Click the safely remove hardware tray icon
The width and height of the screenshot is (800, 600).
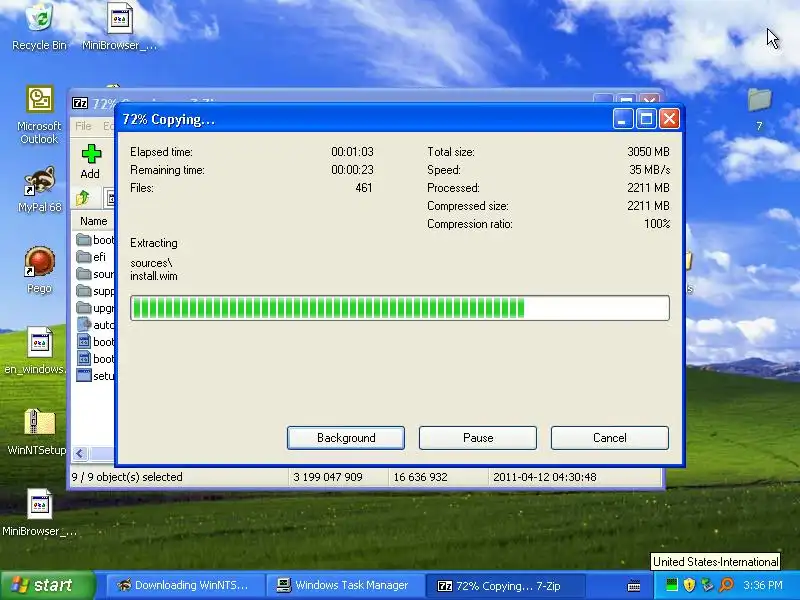click(707, 585)
